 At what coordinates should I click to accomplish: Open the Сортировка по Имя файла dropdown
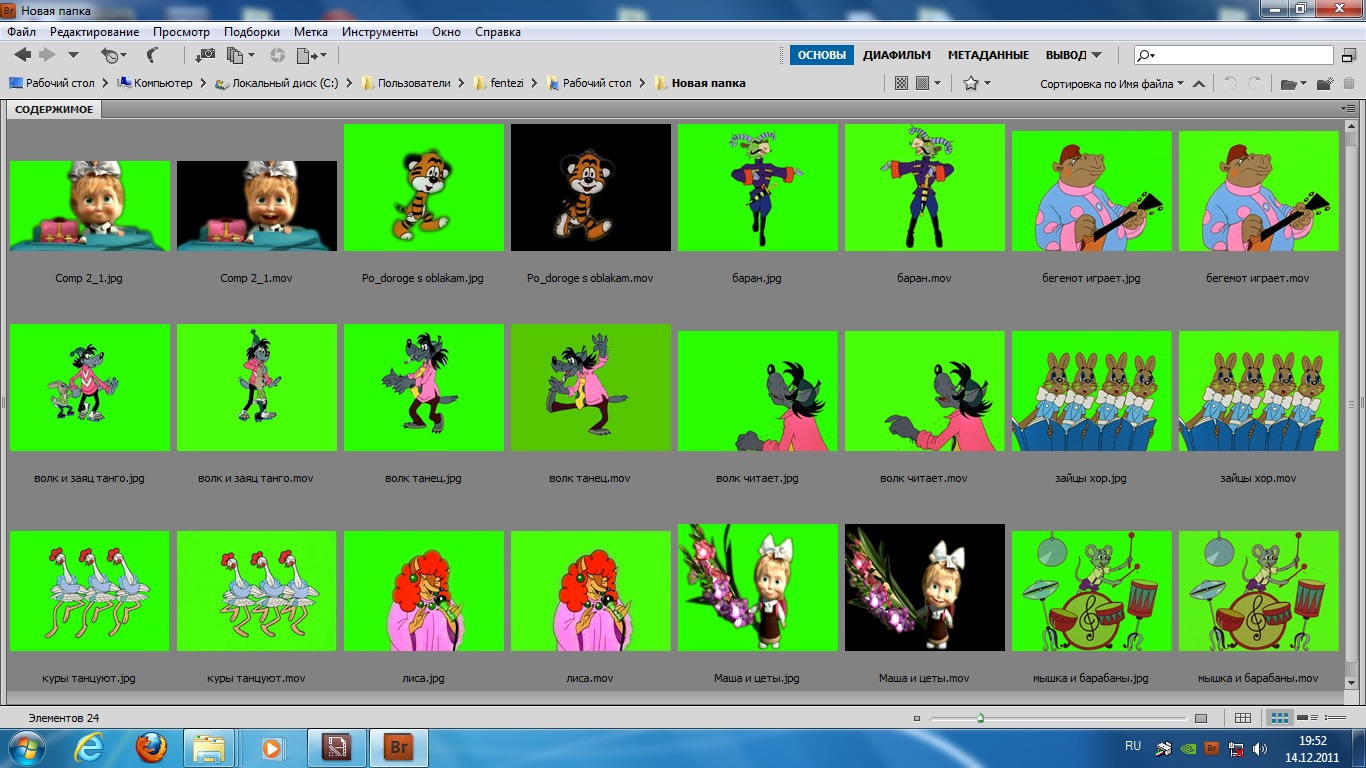tap(1112, 84)
